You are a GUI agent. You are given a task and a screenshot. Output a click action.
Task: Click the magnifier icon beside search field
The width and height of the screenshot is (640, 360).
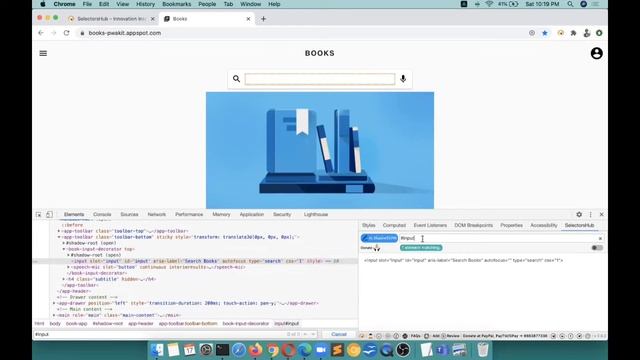[x=236, y=79]
